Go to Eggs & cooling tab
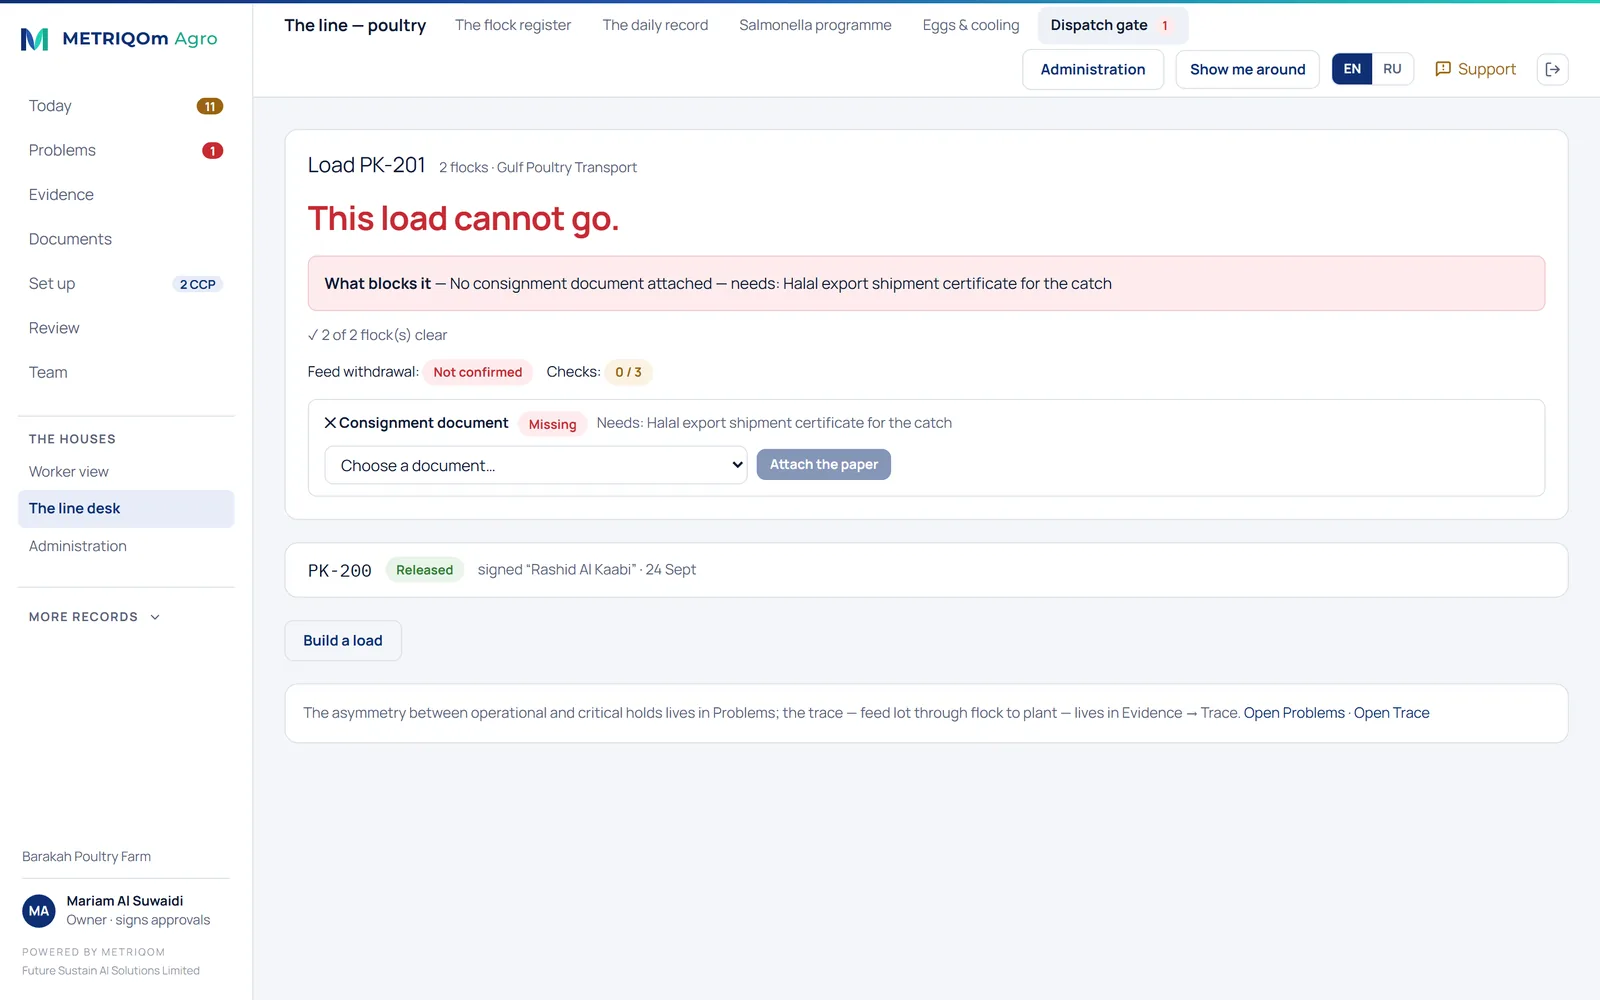The height and width of the screenshot is (1000, 1600). pos(971,25)
